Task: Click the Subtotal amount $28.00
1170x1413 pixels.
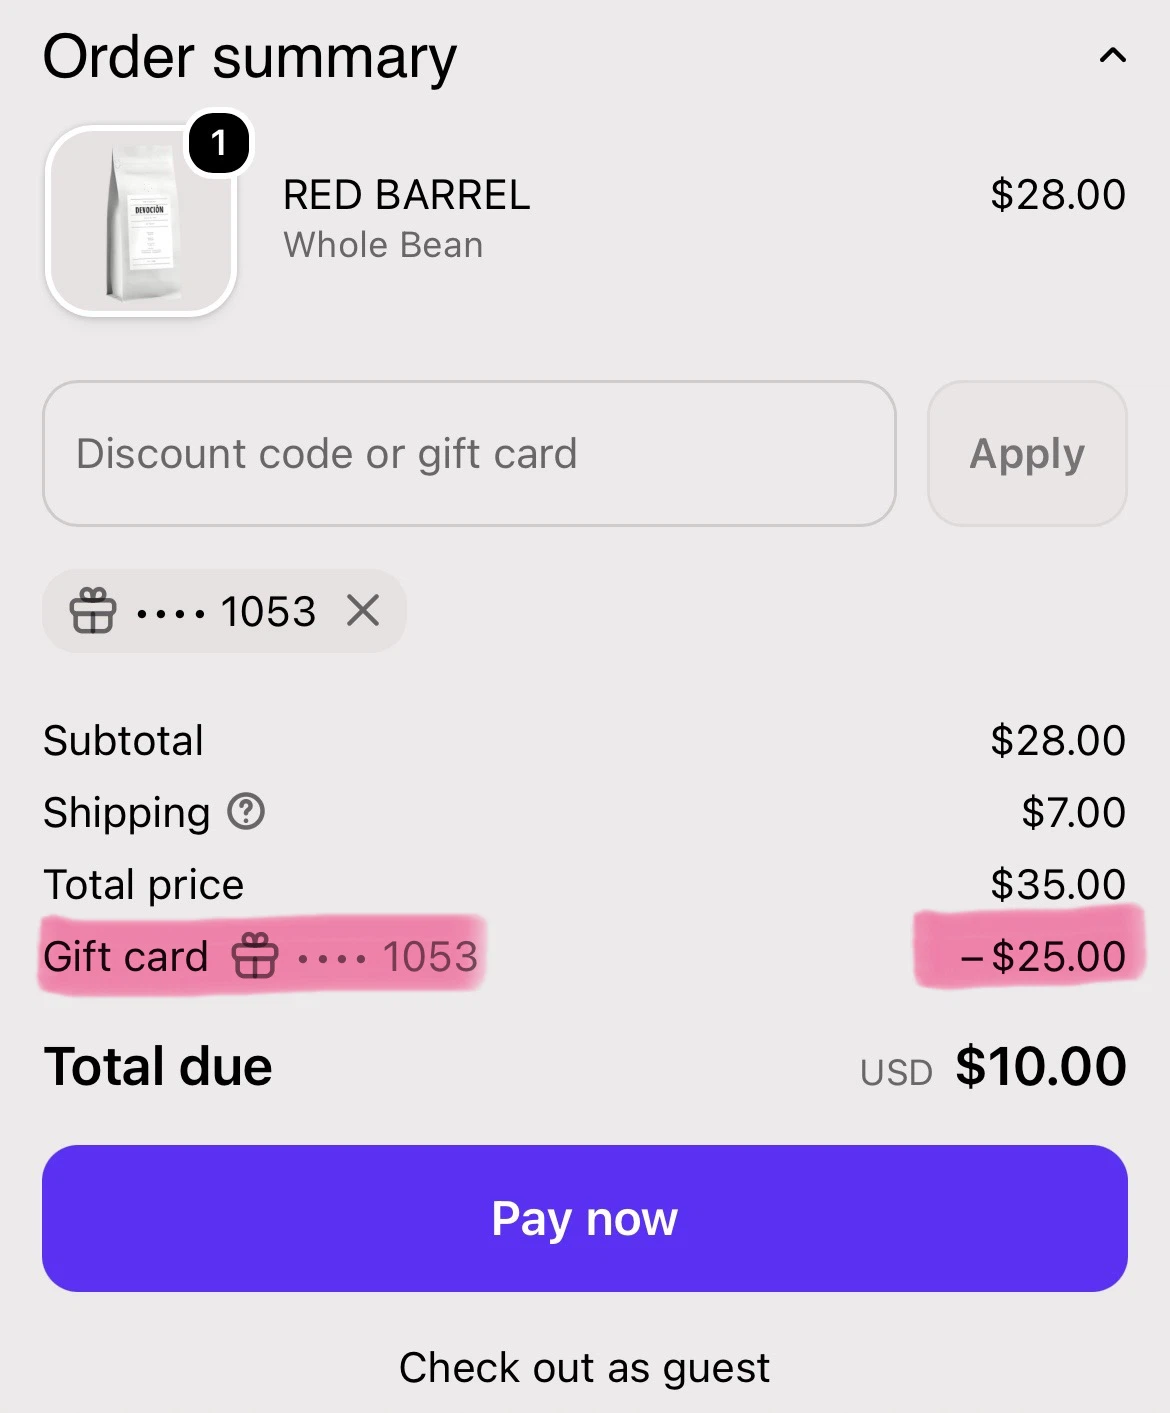Action: [x=1058, y=741]
